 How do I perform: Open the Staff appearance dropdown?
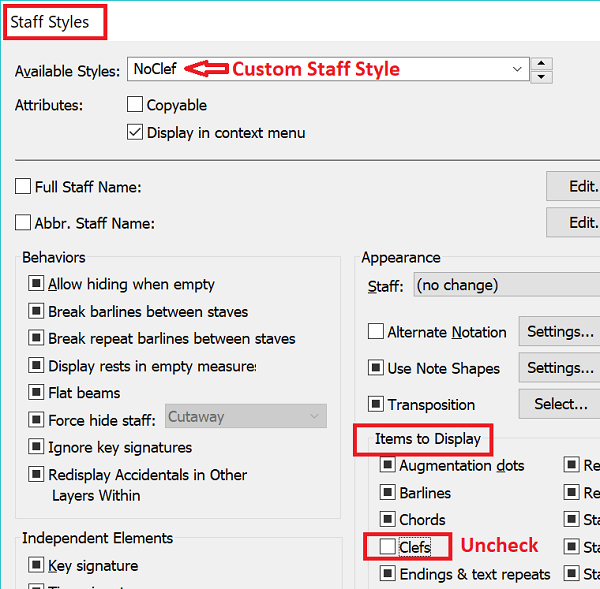[x=505, y=286]
